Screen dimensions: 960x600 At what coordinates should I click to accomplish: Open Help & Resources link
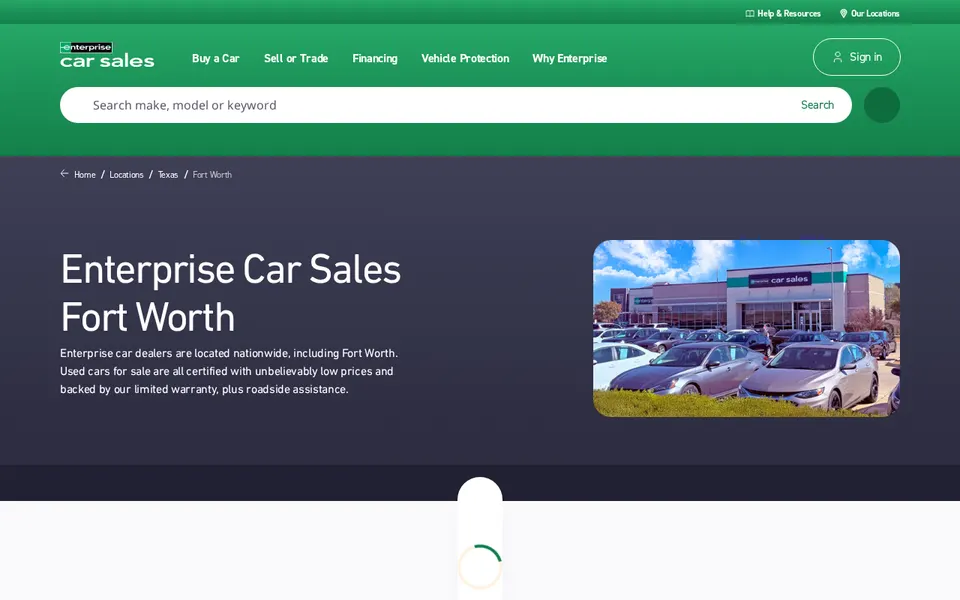783,13
